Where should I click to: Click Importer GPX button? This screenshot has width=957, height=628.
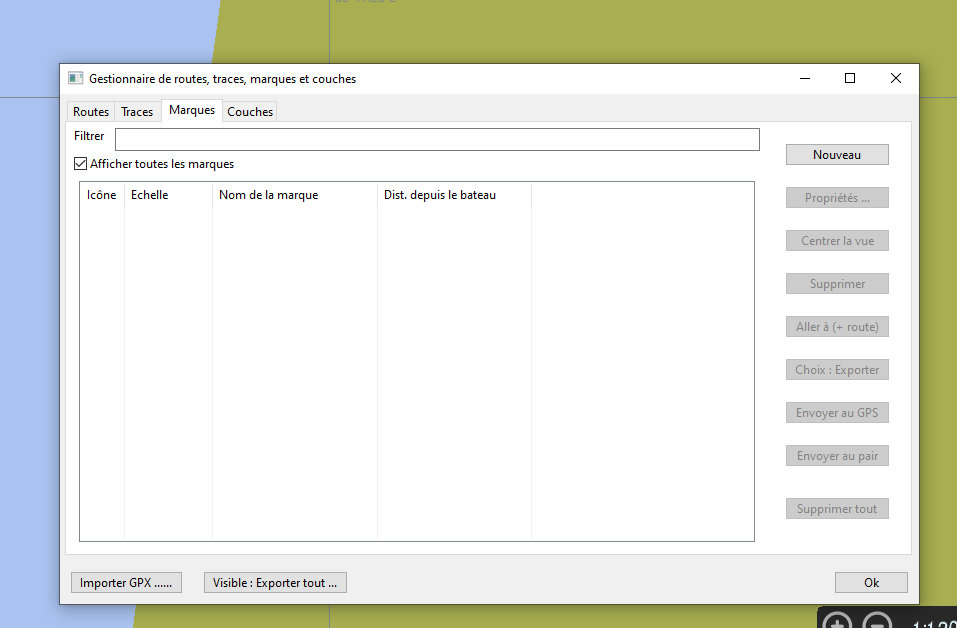[x=125, y=582]
